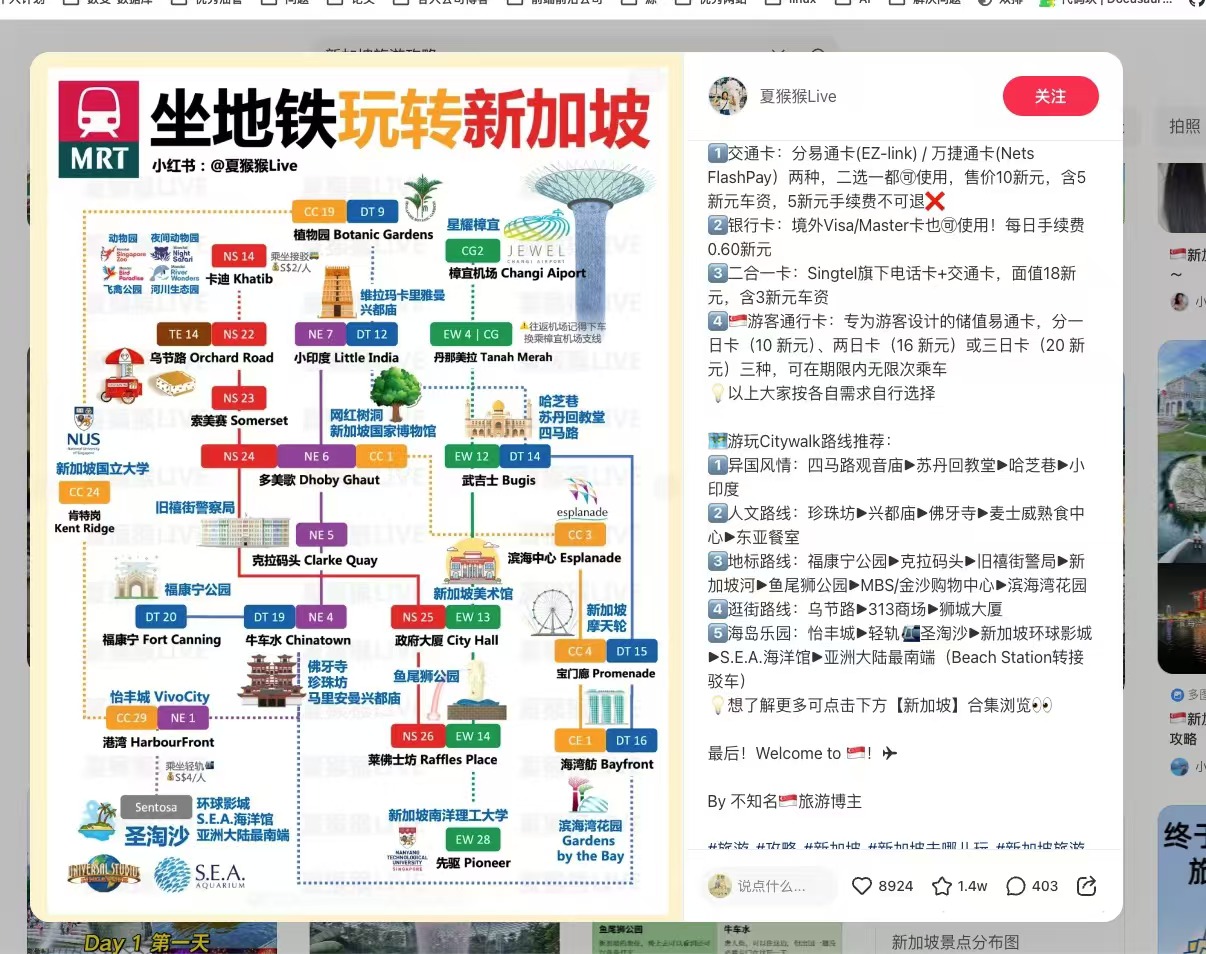This screenshot has width=1206, height=954.
Task: Click the 1.4w collects count
Action: pyautogui.click(x=973, y=886)
